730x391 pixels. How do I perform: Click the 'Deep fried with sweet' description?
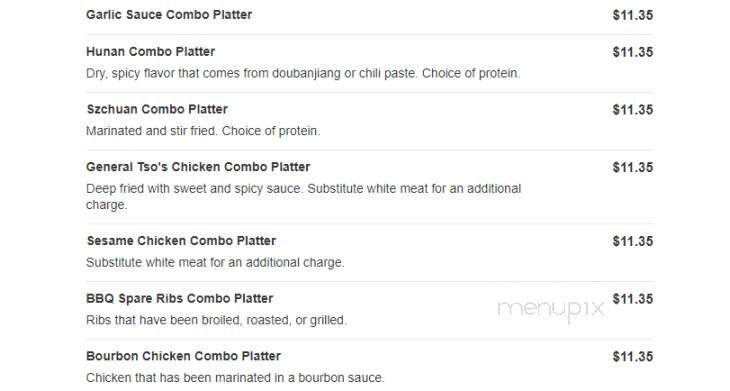304,196
